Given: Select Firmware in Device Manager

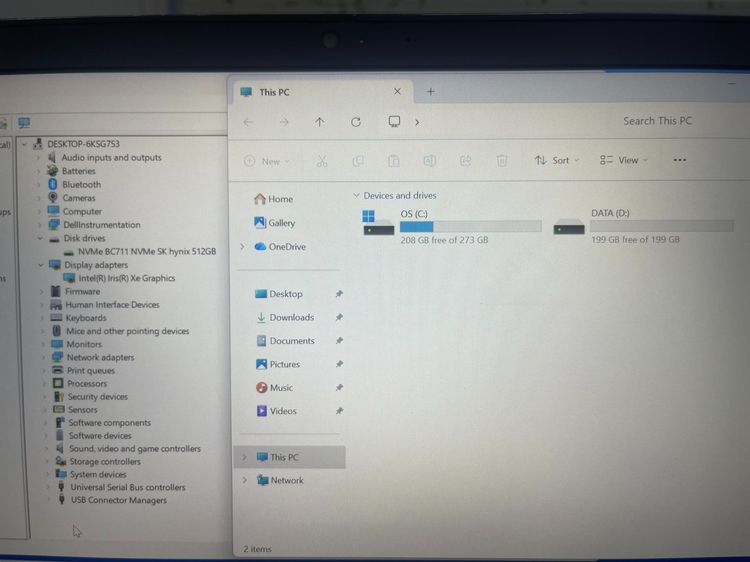Looking at the screenshot, I should (x=83, y=291).
